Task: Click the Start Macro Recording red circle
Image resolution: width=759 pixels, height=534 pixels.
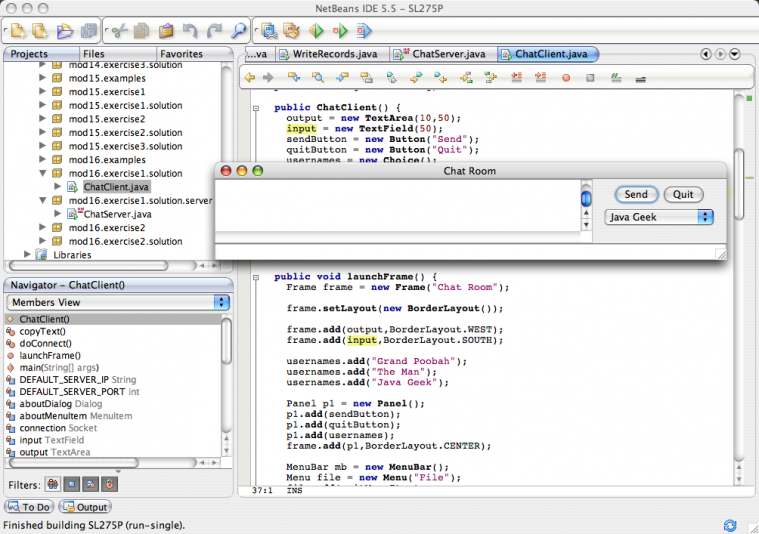Action: (x=566, y=78)
